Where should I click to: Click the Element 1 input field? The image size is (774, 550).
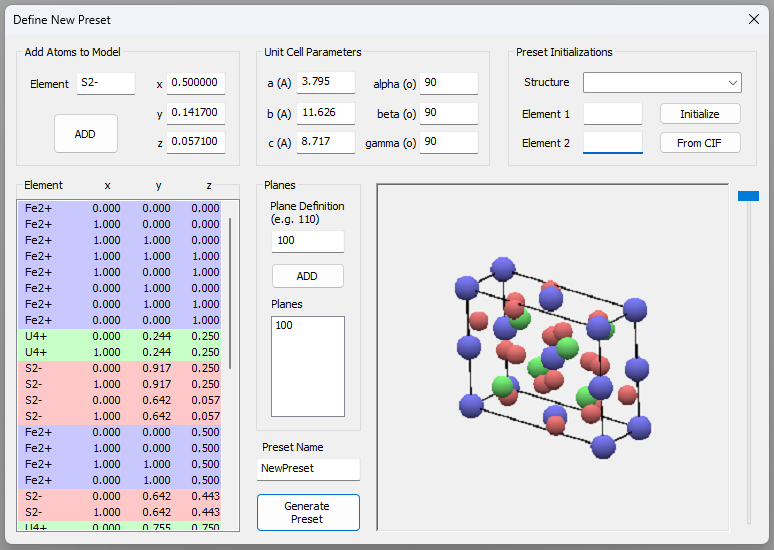pos(612,114)
